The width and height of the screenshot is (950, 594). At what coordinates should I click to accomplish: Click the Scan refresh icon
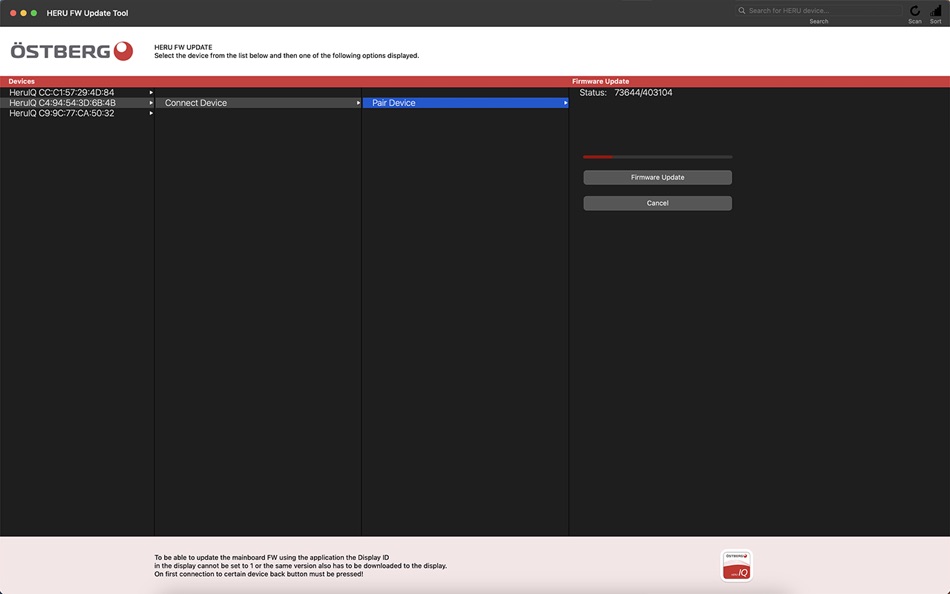click(x=915, y=11)
